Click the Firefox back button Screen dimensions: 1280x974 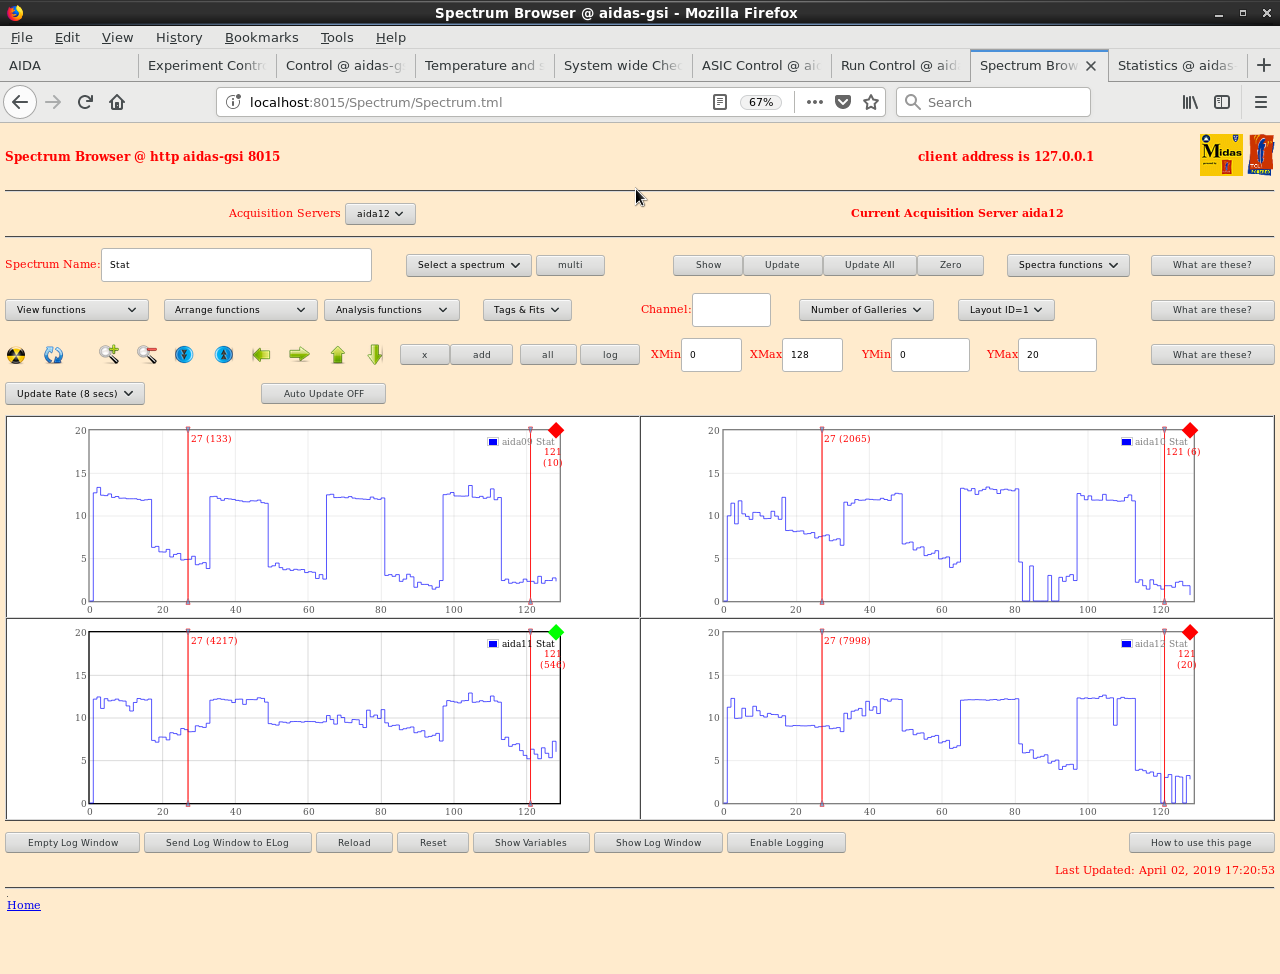[x=20, y=102]
